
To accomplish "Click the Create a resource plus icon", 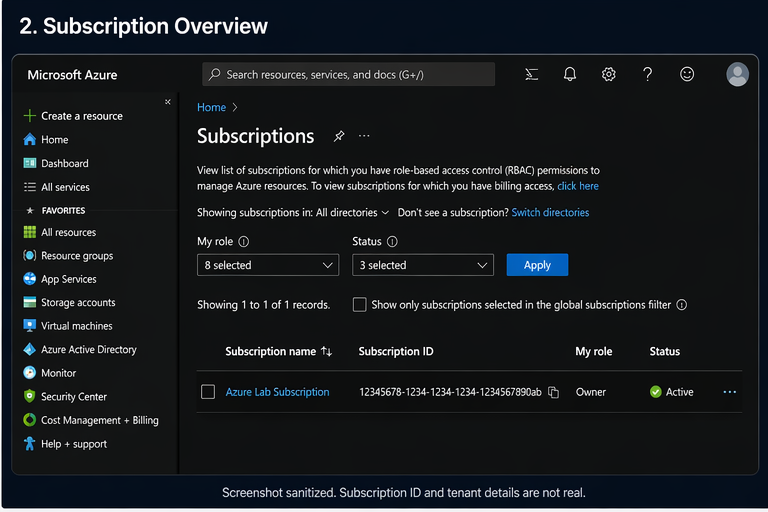I will coord(29,116).
